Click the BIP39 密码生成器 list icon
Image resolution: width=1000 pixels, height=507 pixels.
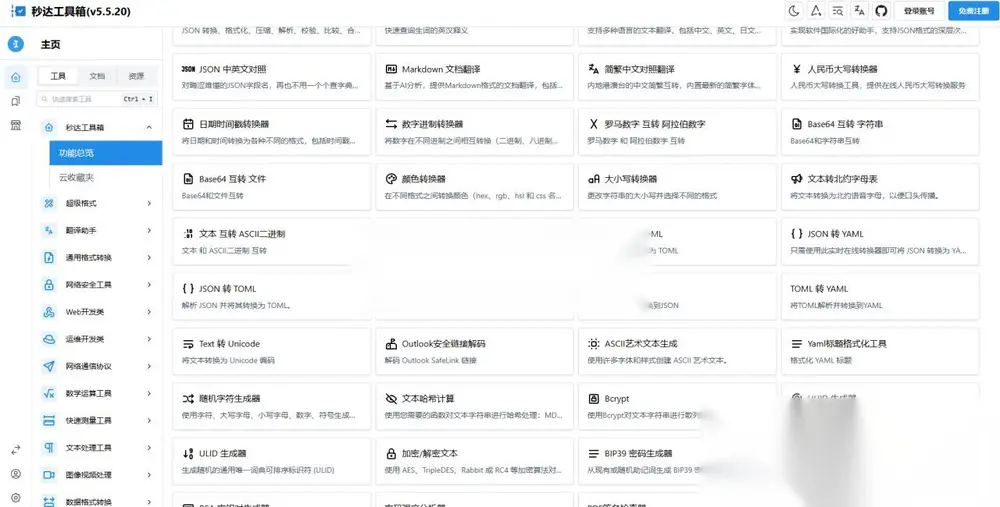coord(594,453)
